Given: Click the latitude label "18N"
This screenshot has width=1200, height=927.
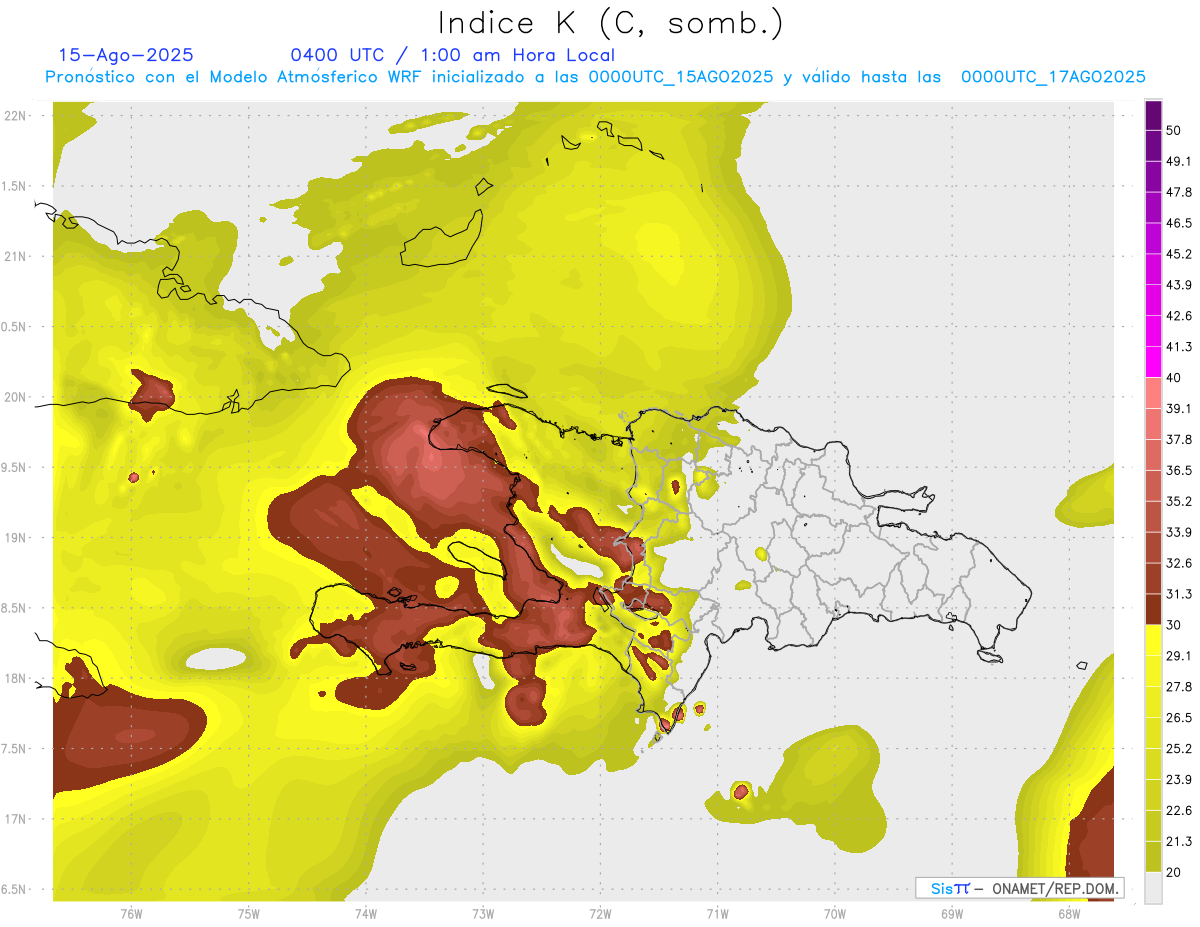Looking at the screenshot, I should click(16, 678).
